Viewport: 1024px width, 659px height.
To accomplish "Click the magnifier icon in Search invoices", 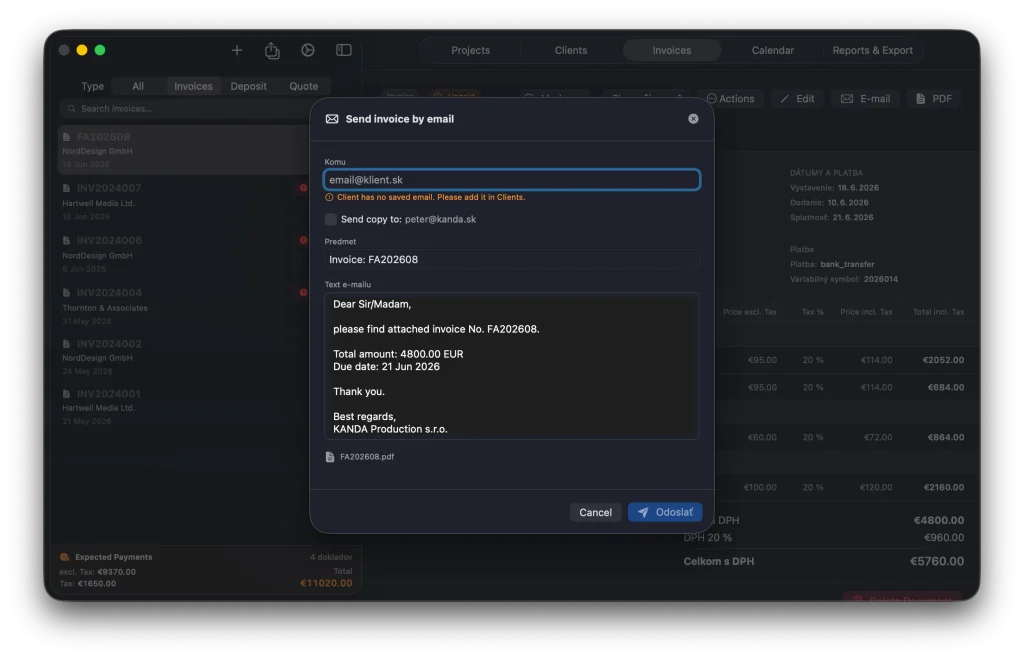I will (x=71, y=108).
